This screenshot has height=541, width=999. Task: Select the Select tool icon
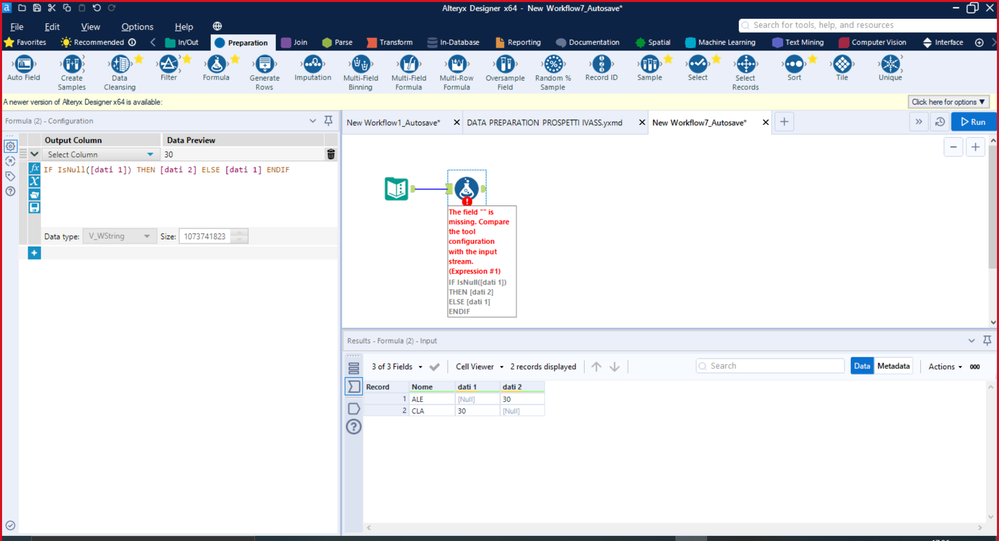pyautogui.click(x=698, y=64)
